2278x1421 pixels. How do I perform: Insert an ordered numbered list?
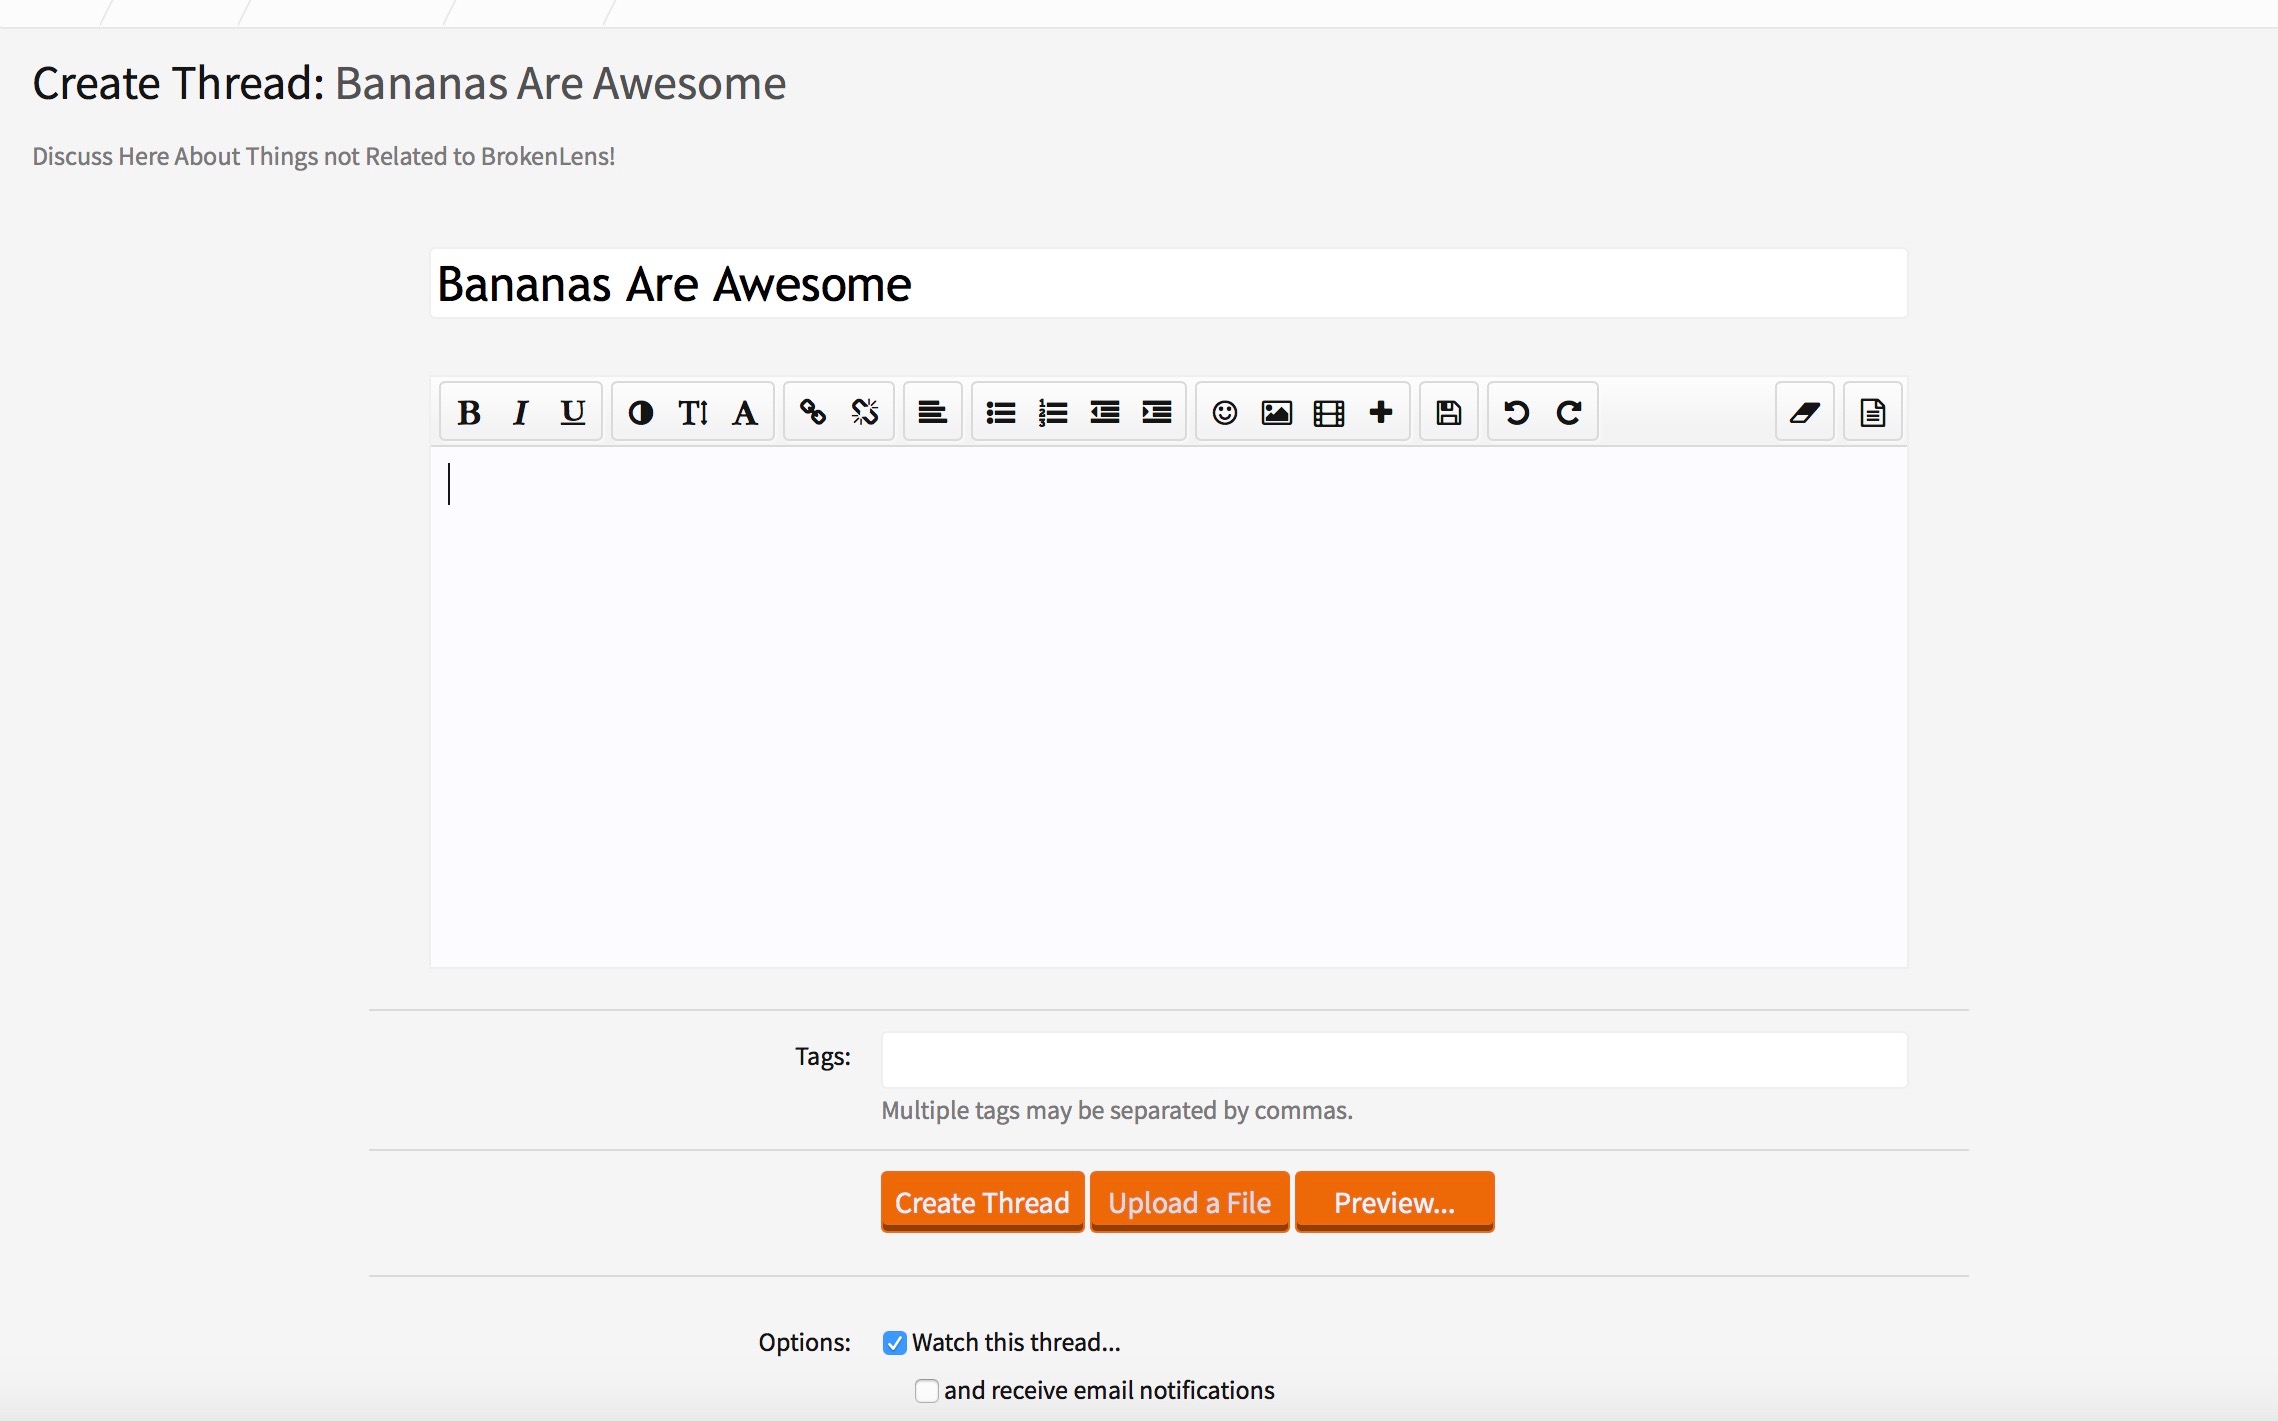point(1053,412)
